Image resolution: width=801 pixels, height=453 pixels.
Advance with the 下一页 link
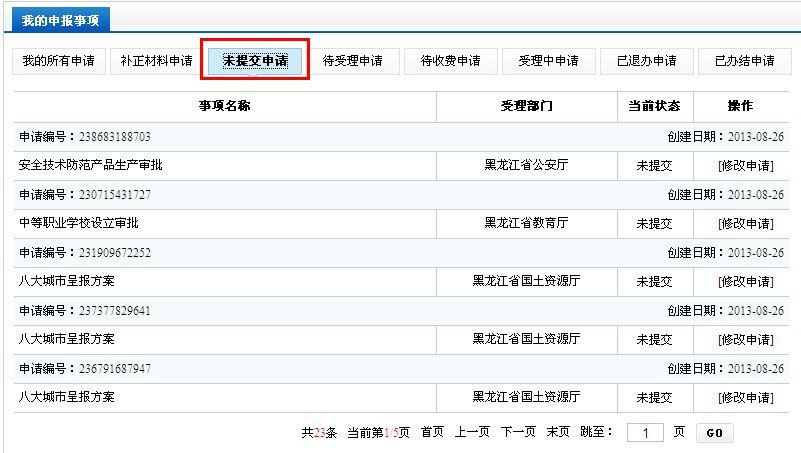(x=517, y=433)
